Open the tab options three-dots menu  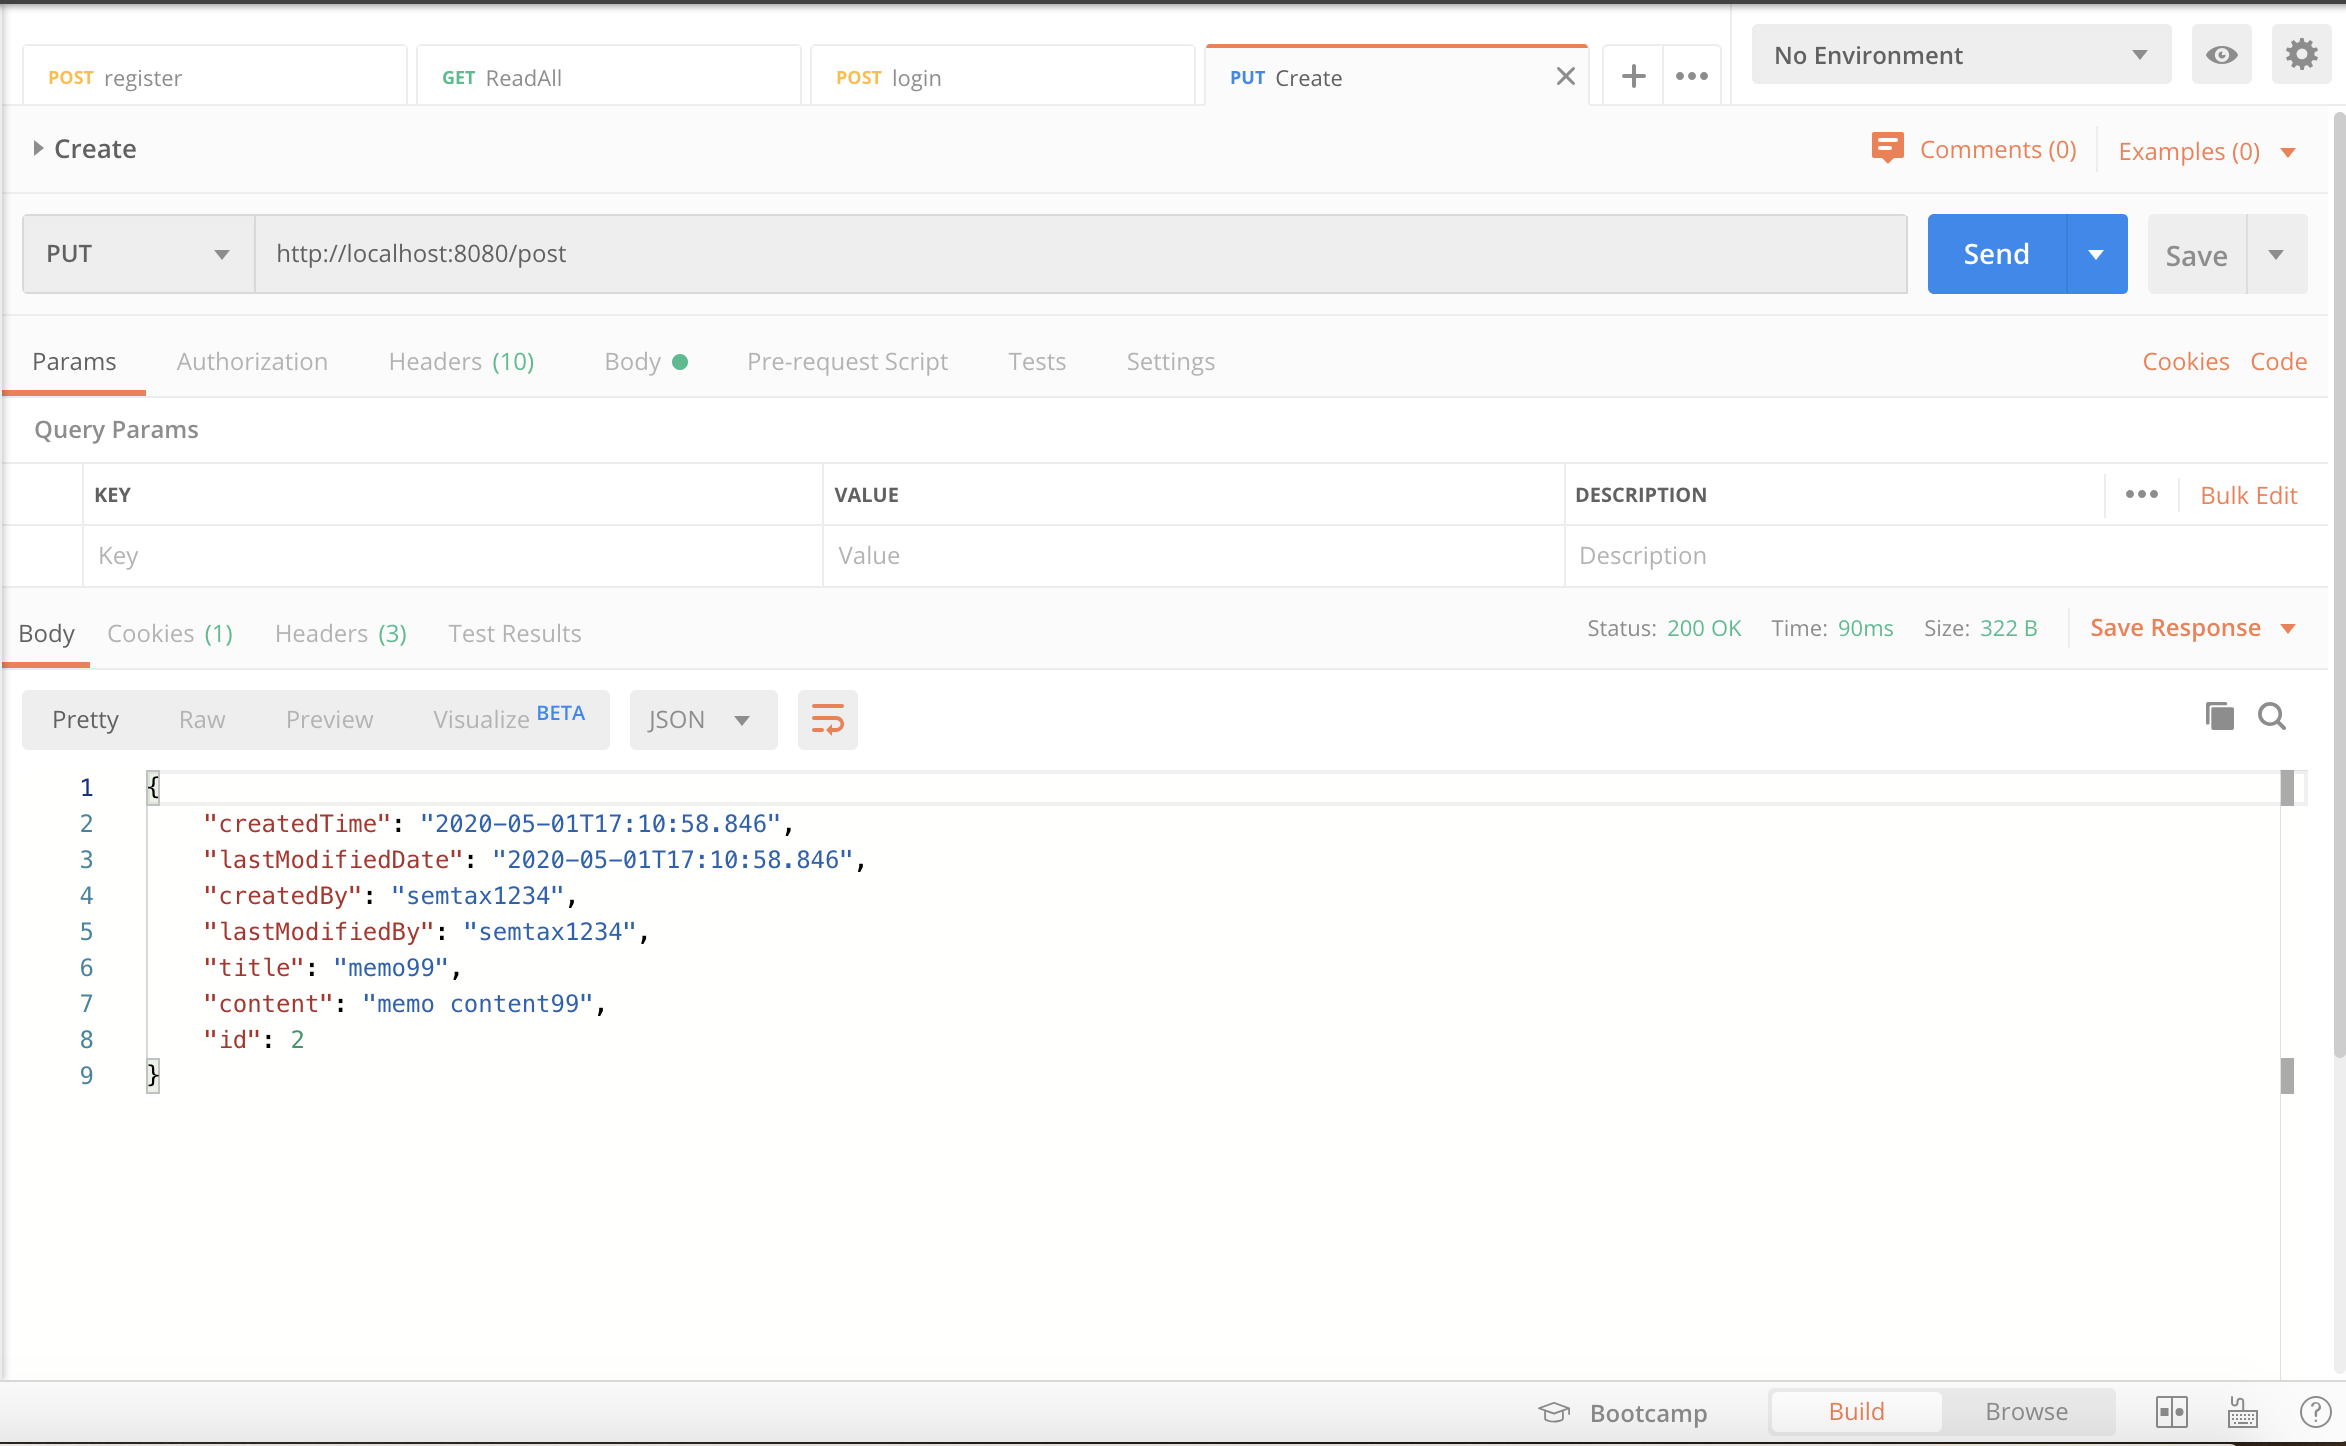(1691, 76)
